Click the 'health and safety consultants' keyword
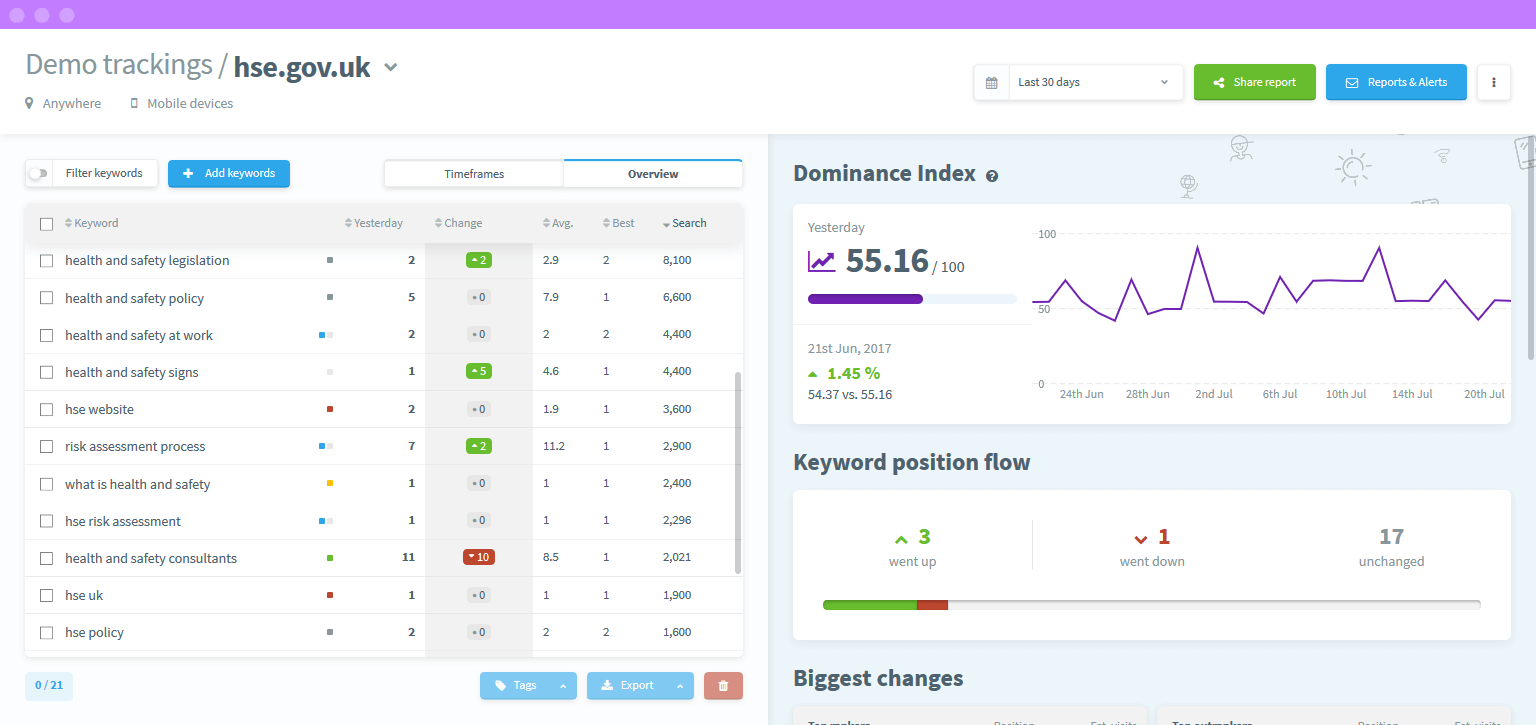 pyautogui.click(x=151, y=558)
